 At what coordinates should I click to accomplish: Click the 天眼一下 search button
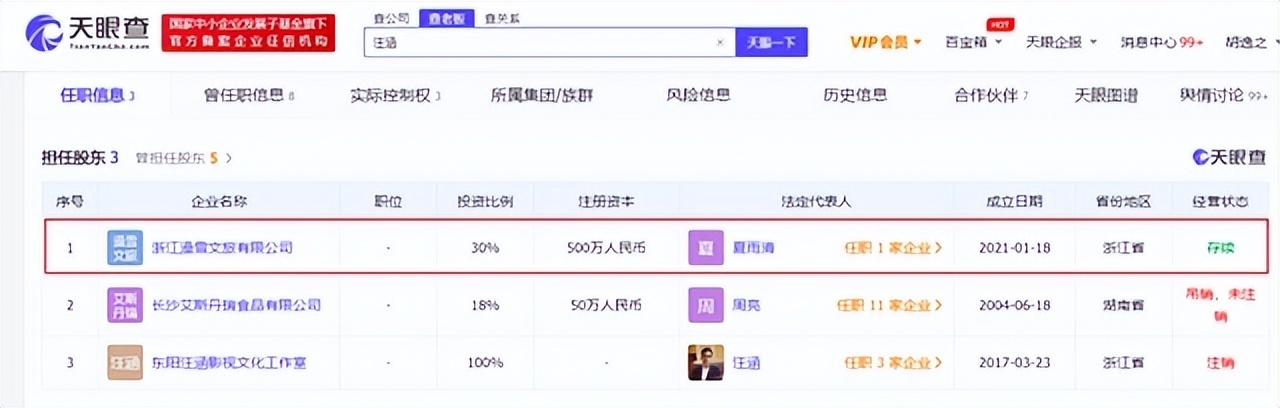[x=771, y=42]
